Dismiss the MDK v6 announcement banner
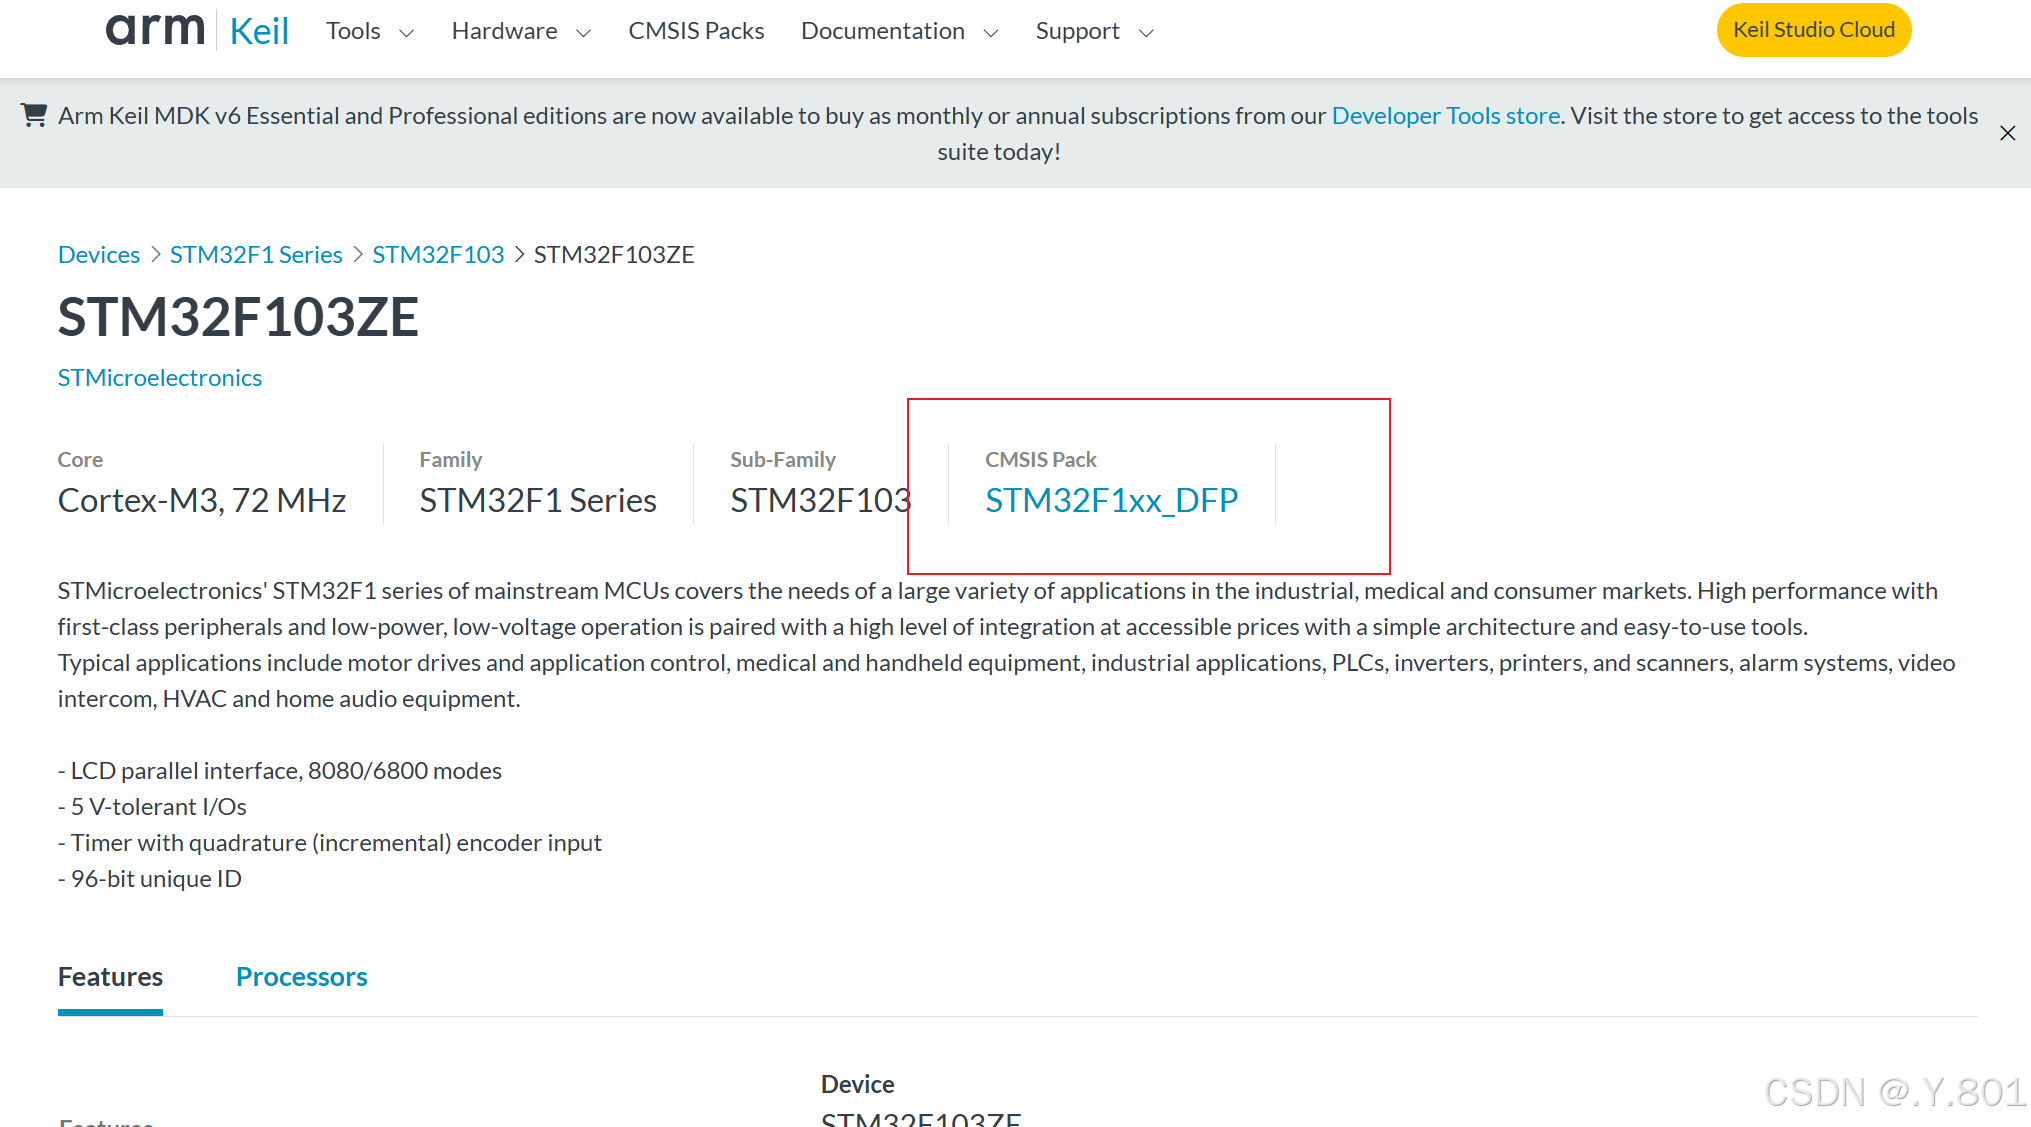This screenshot has width=2031, height=1127. [2007, 132]
